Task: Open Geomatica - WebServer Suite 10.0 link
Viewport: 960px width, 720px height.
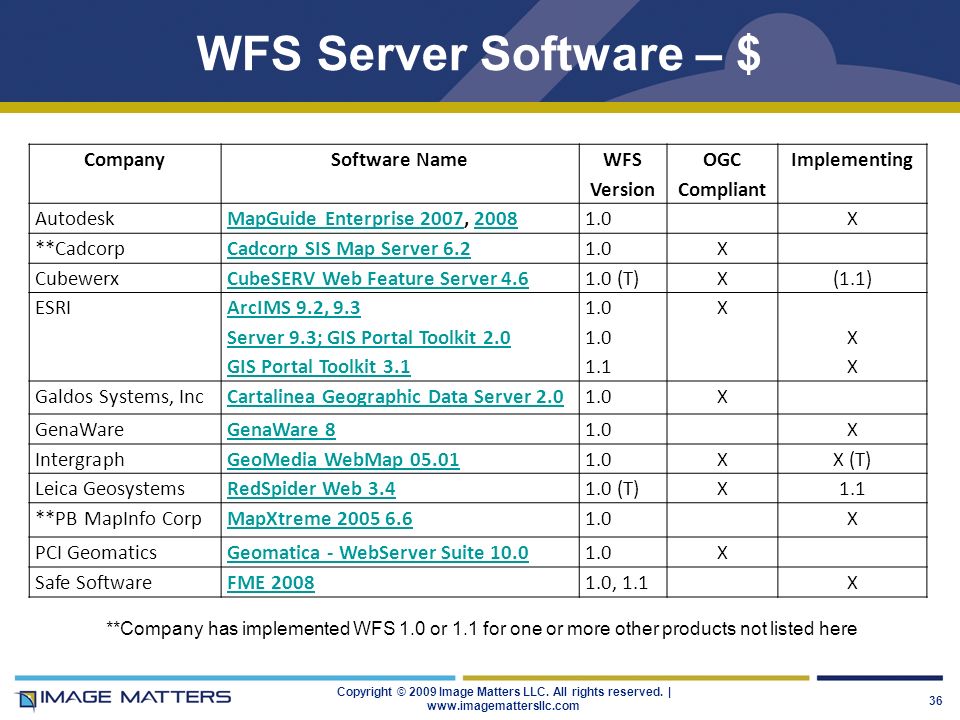Action: click(x=377, y=552)
